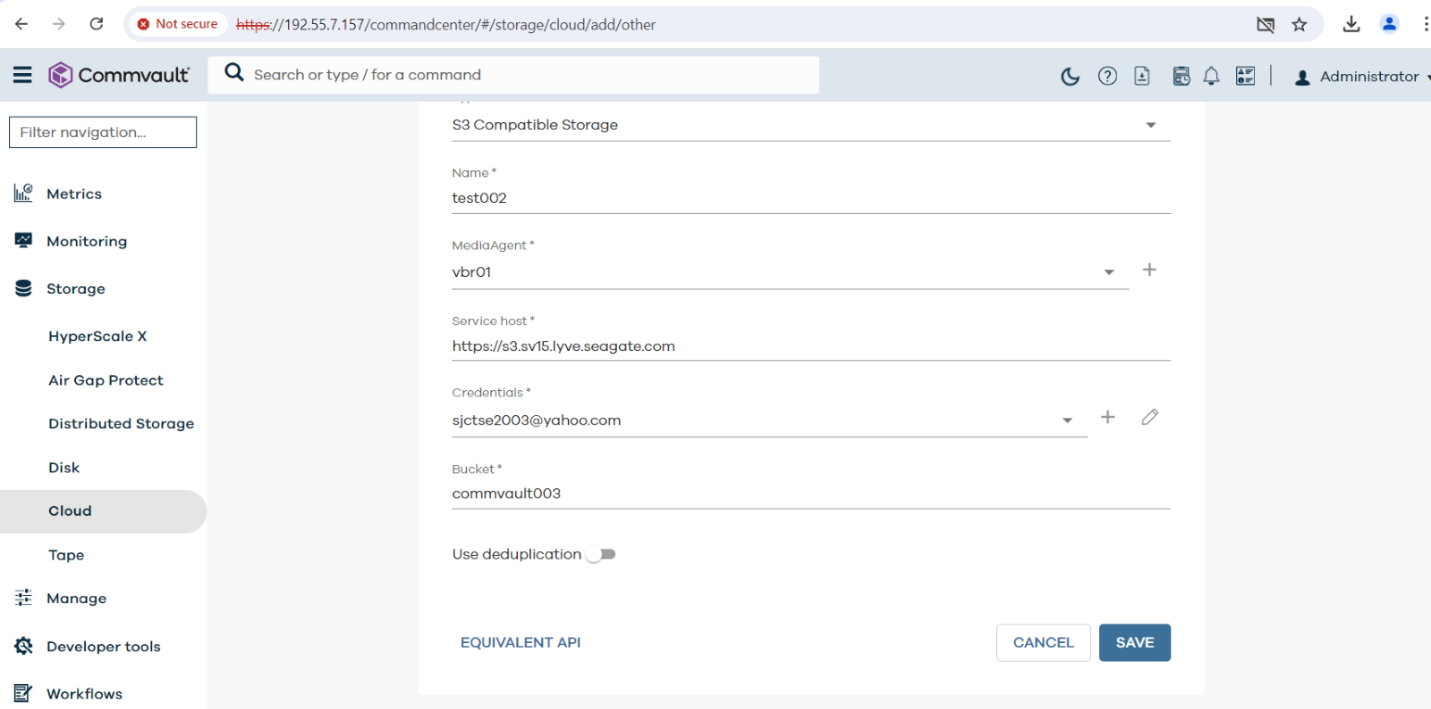Click the crossed-out screen icon in address bar
Screen dimensions: 1431x709
point(1265,24)
